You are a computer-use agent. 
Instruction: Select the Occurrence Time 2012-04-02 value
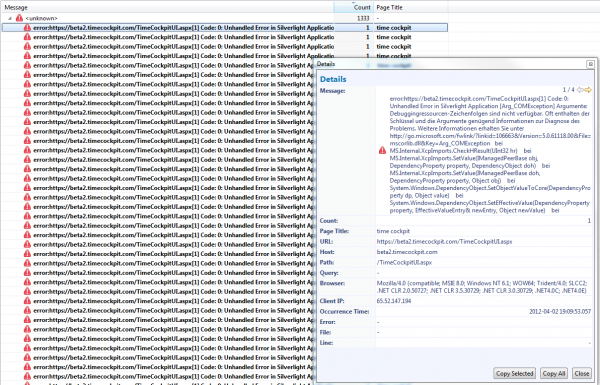coord(560,312)
